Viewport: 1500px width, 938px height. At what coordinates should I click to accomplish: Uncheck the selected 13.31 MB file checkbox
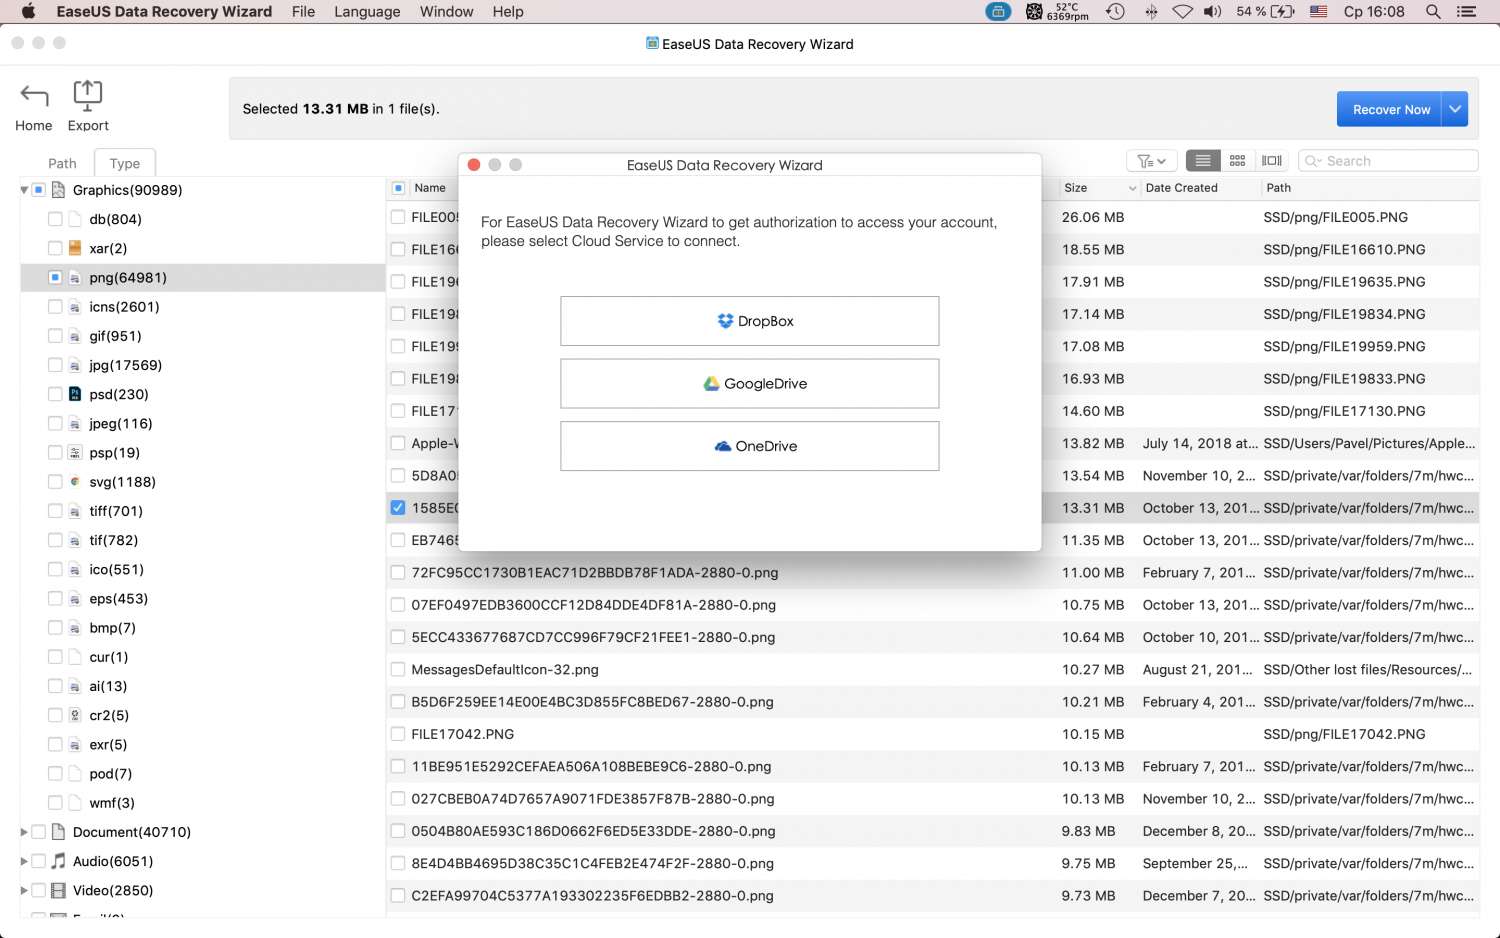point(398,508)
